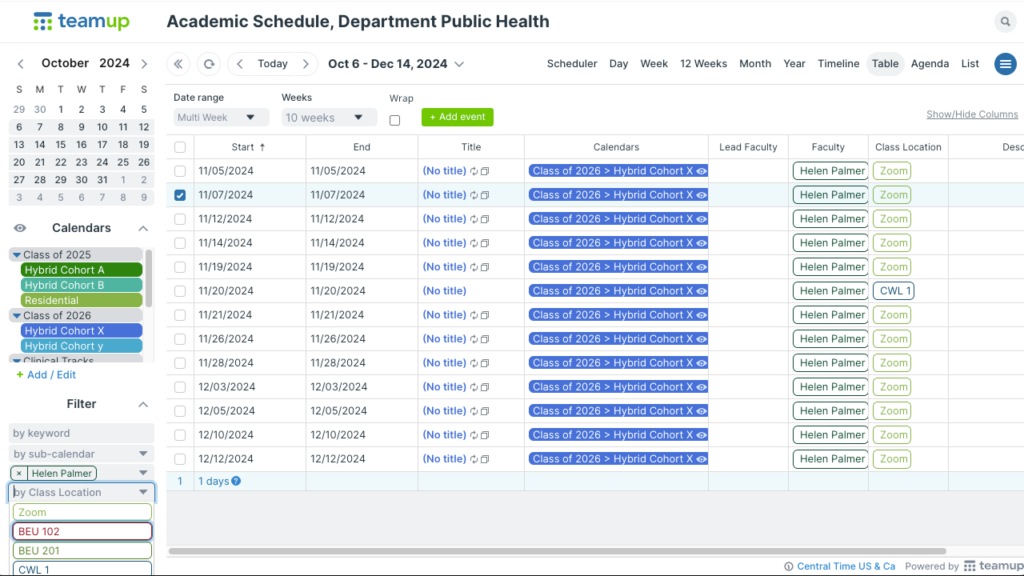The height and width of the screenshot is (576, 1024).
Task: Check the 11/28/2024 row checkbox
Action: (180, 363)
